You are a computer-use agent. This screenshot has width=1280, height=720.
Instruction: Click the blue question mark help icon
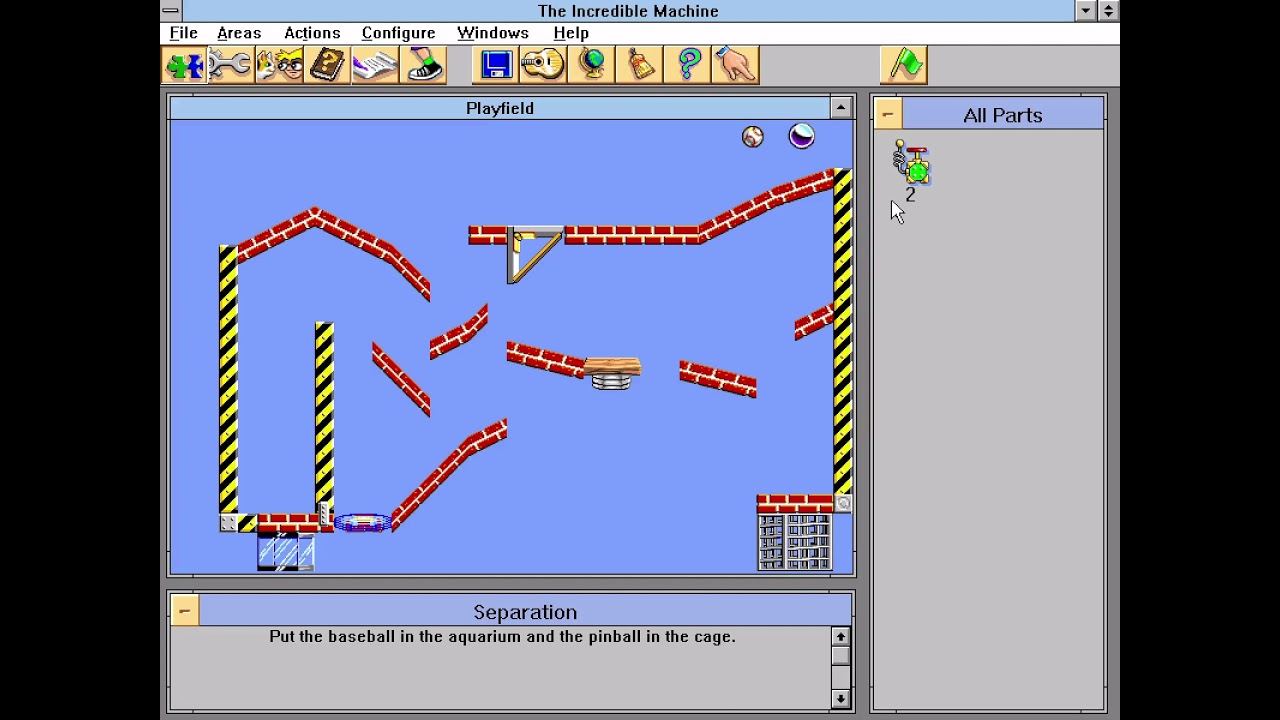(687, 65)
